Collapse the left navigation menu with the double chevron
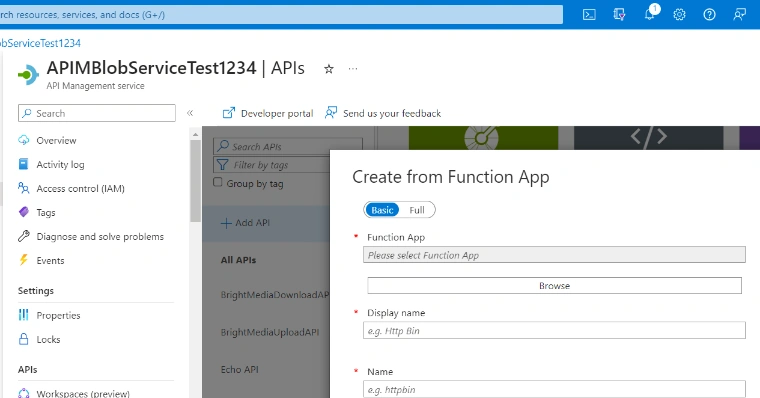Screen dimensions: 760x398 (190, 113)
